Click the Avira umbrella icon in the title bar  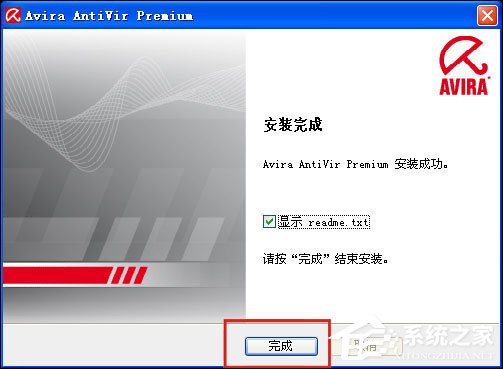pos(12,15)
